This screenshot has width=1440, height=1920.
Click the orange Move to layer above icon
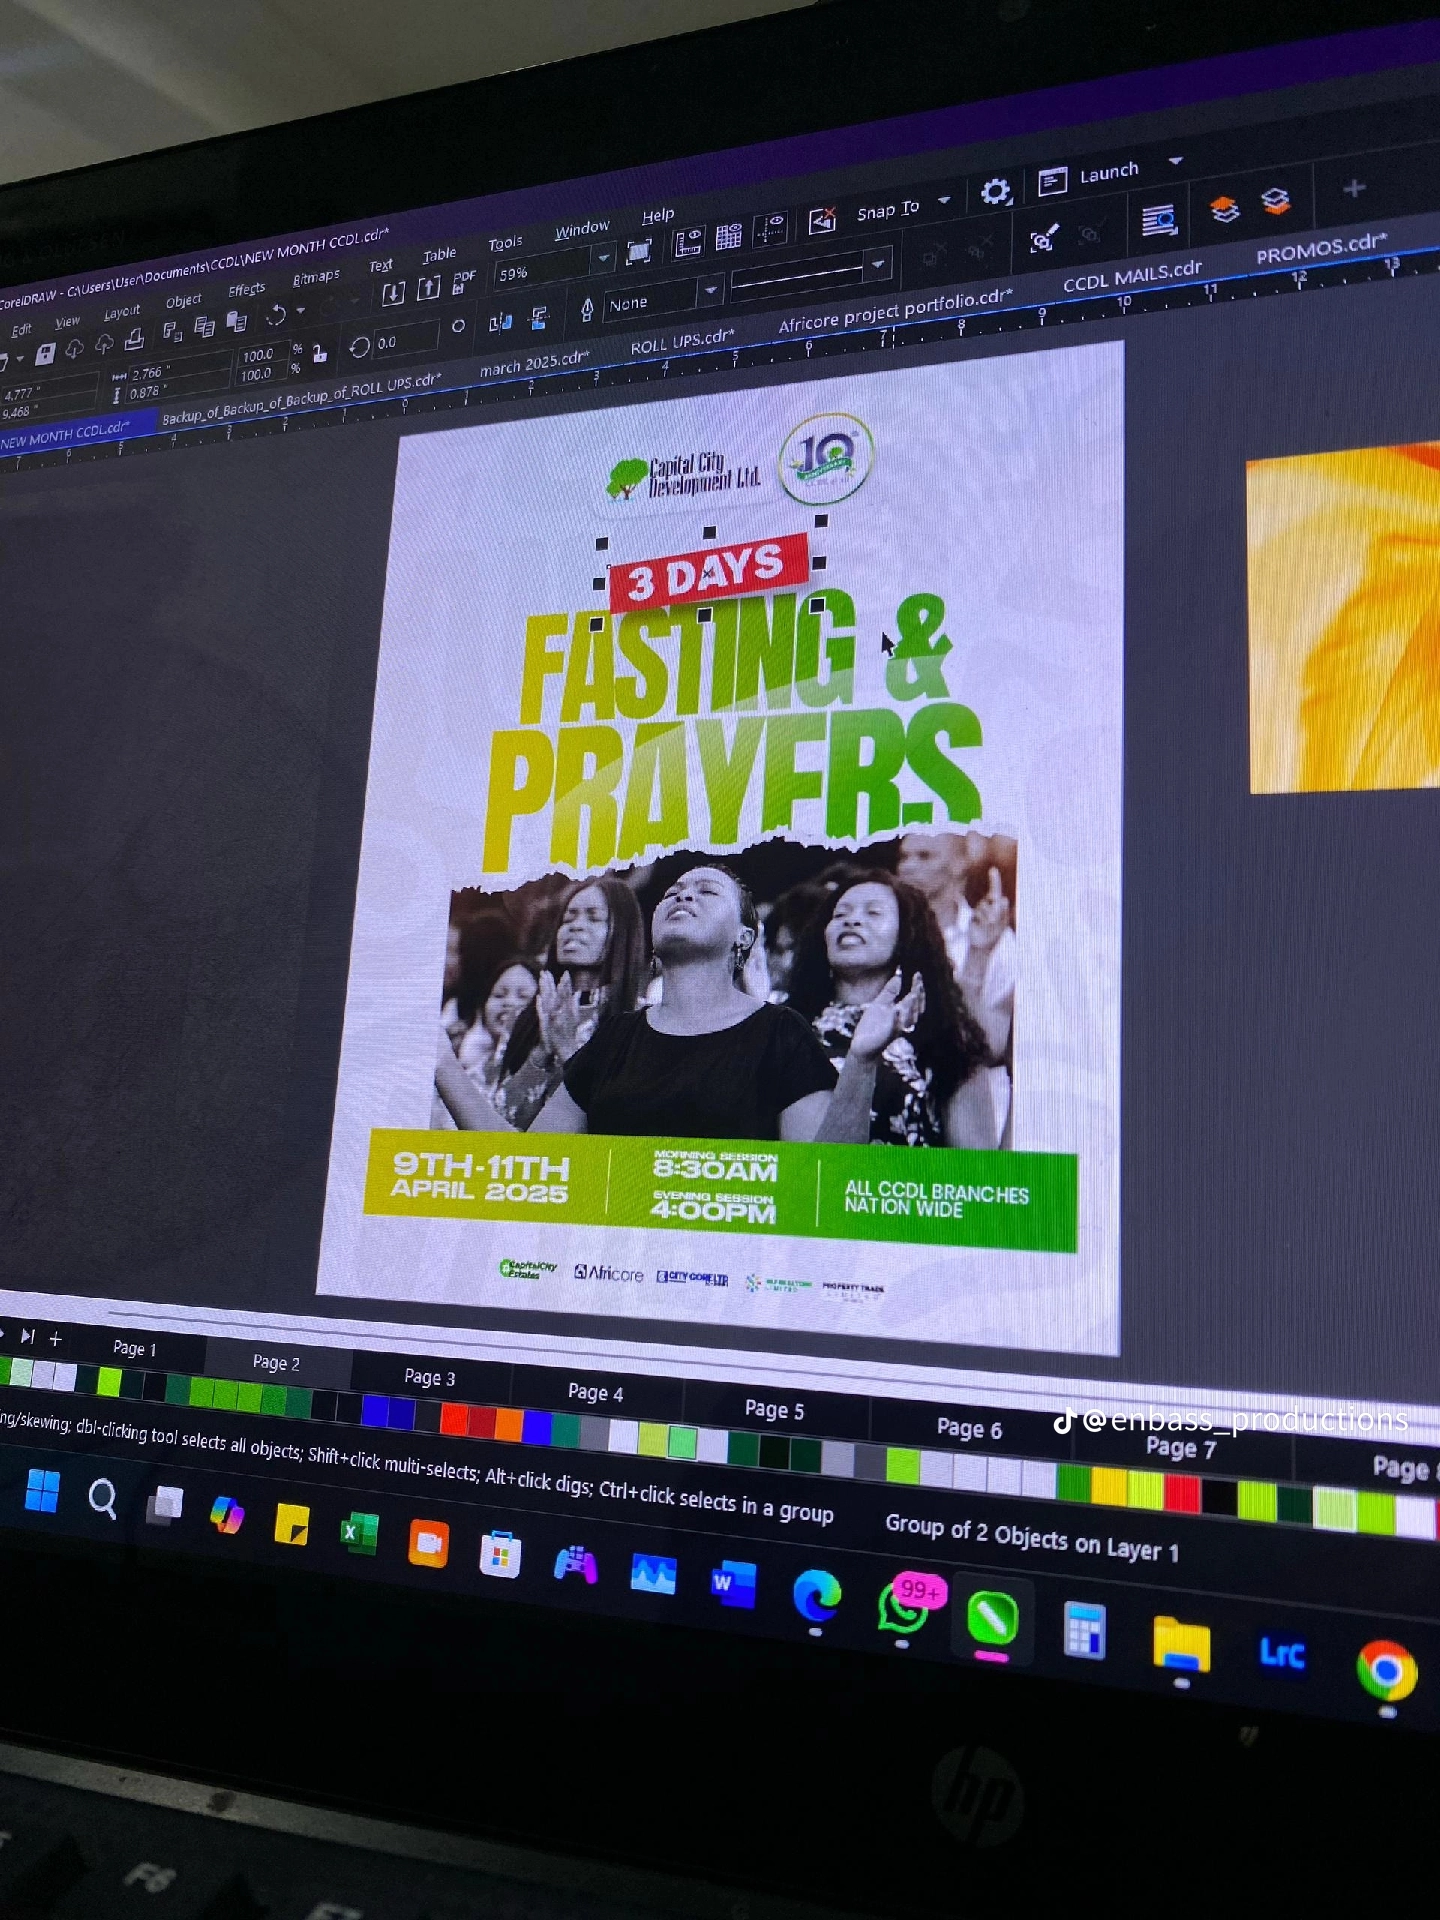(x=1224, y=209)
